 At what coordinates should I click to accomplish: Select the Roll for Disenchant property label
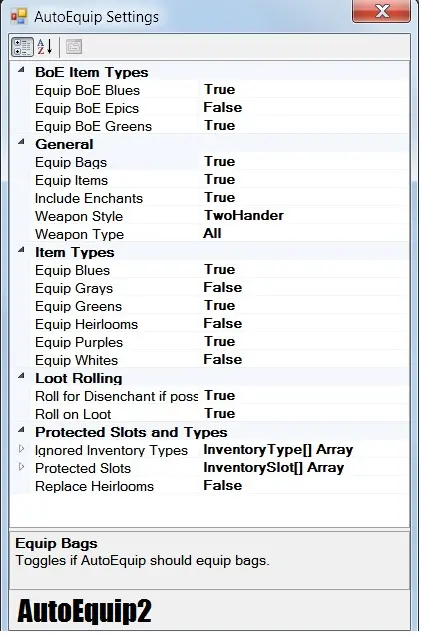point(117,396)
